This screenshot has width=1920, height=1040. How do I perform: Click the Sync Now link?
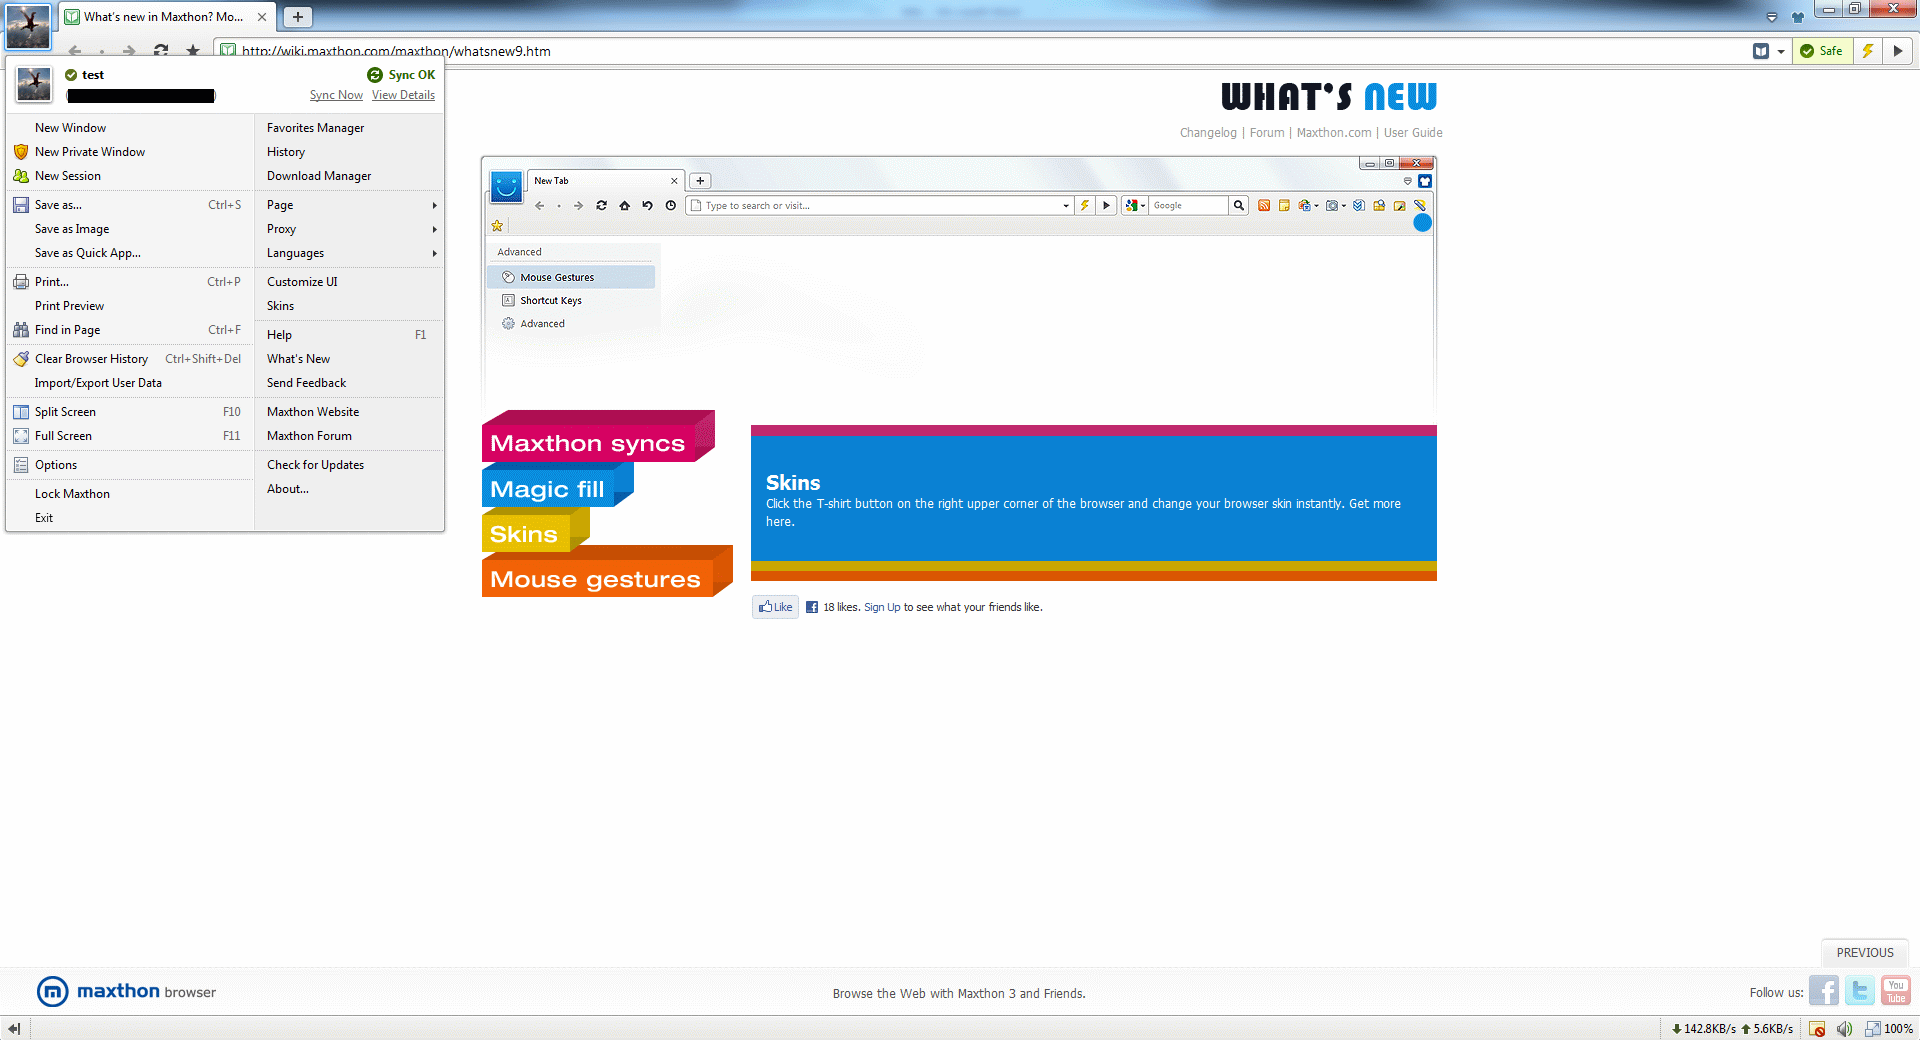point(336,95)
